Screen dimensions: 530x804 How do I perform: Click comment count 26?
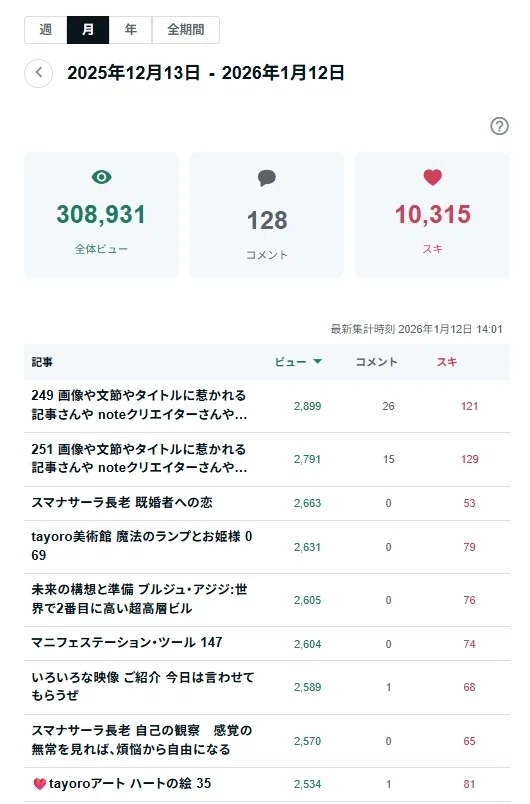(x=389, y=406)
